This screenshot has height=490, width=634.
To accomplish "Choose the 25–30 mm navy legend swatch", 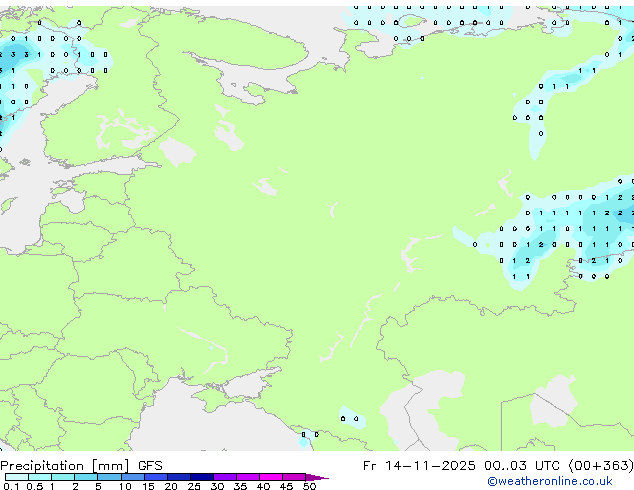I will pos(202,477).
